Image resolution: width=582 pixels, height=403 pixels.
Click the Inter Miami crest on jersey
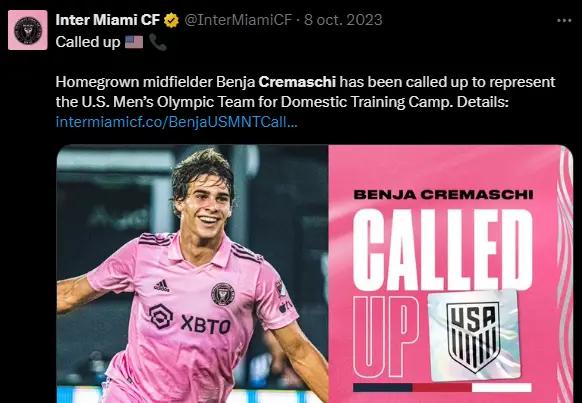click(x=223, y=294)
